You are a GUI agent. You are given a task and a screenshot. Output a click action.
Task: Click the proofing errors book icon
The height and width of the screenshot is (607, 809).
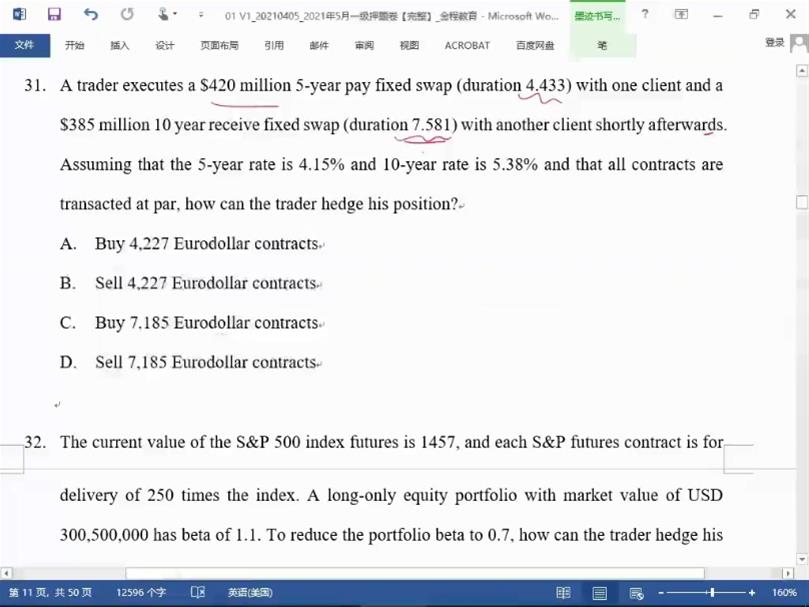tap(198, 592)
